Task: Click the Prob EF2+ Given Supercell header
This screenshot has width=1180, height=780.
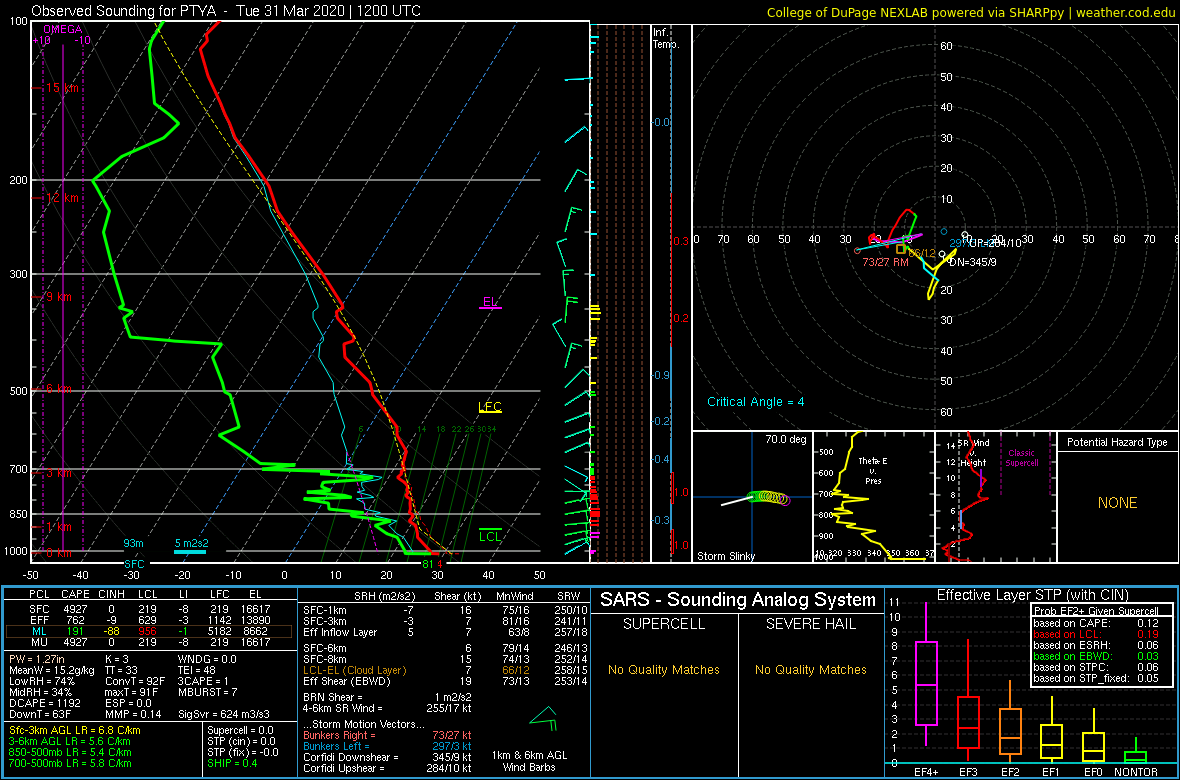Action: click(x=1098, y=611)
